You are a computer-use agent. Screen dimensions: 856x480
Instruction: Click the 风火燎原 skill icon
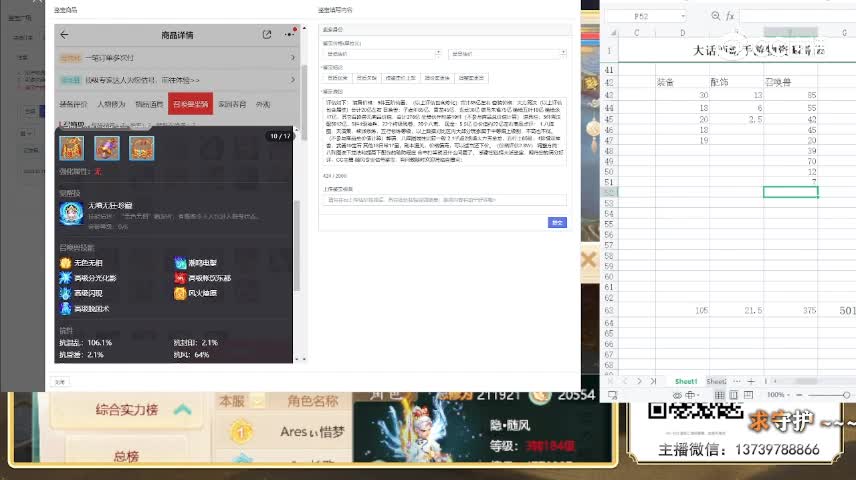180,293
